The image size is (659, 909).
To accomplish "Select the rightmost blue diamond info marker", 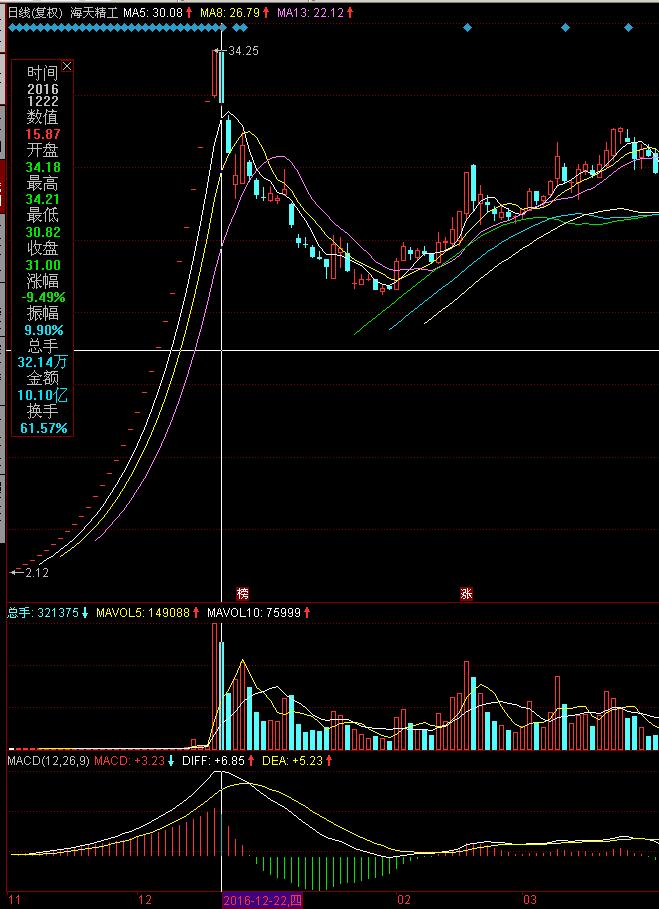I will pyautogui.click(x=628, y=27).
